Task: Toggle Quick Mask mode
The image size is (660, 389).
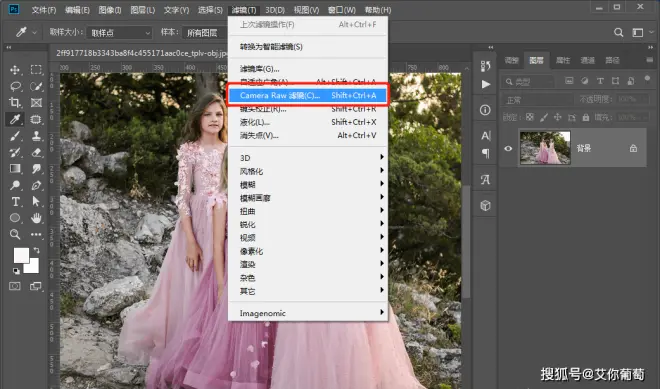Action: (x=15, y=287)
